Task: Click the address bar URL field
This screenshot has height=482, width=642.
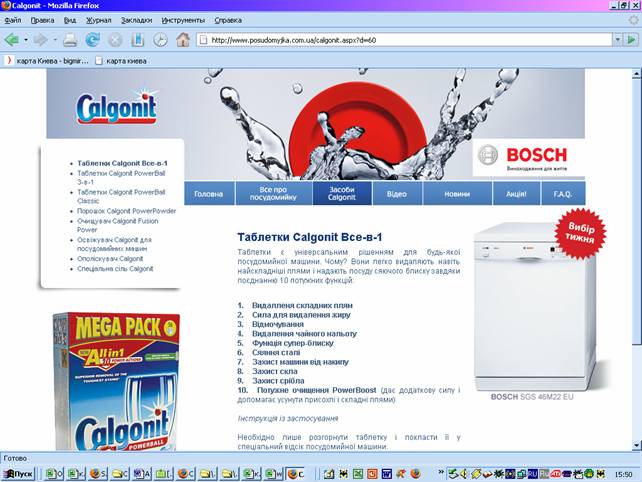Action: [400, 40]
